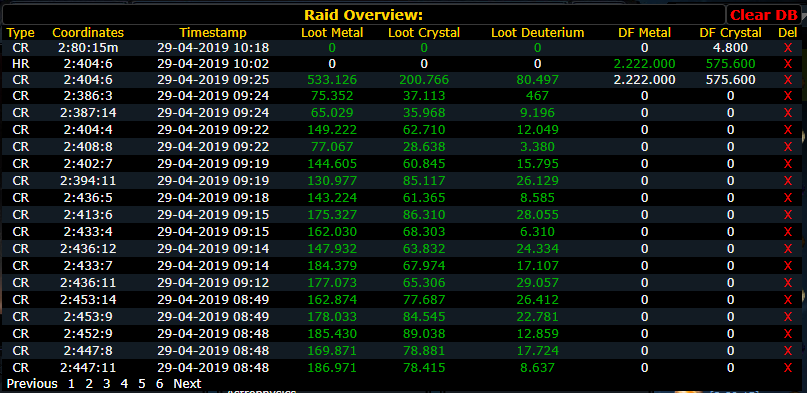Delete the HR 2:404:6 row
Image resolution: width=807 pixels, height=393 pixels.
(x=787, y=64)
